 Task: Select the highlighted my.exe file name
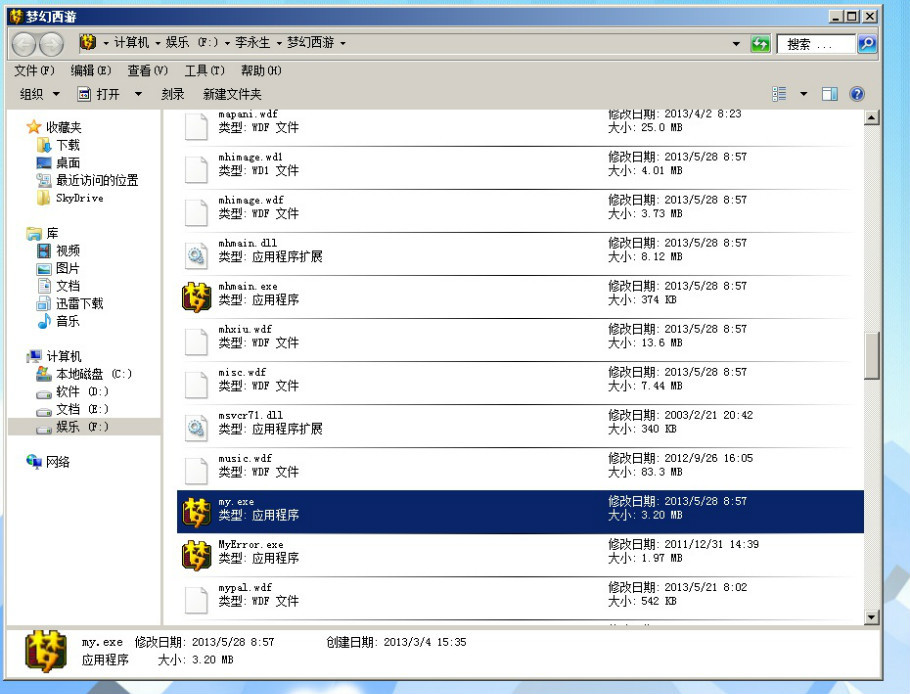236,501
